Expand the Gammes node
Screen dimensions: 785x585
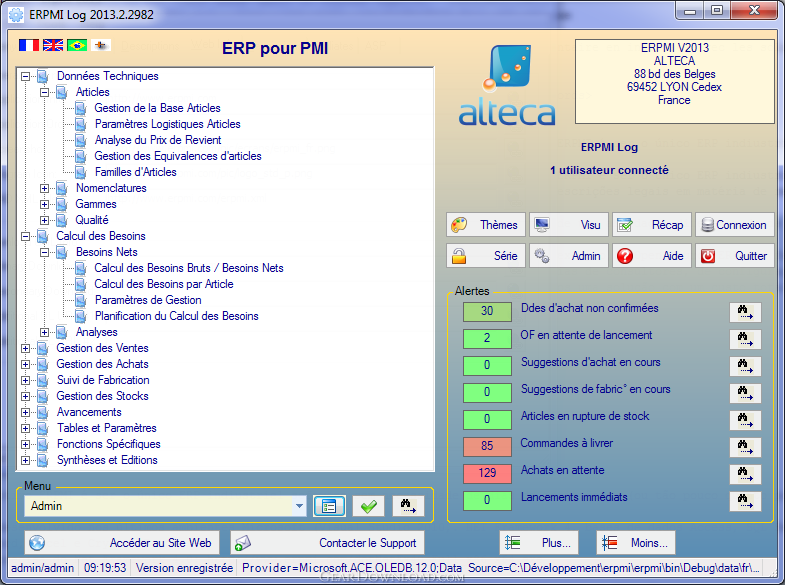coord(45,205)
